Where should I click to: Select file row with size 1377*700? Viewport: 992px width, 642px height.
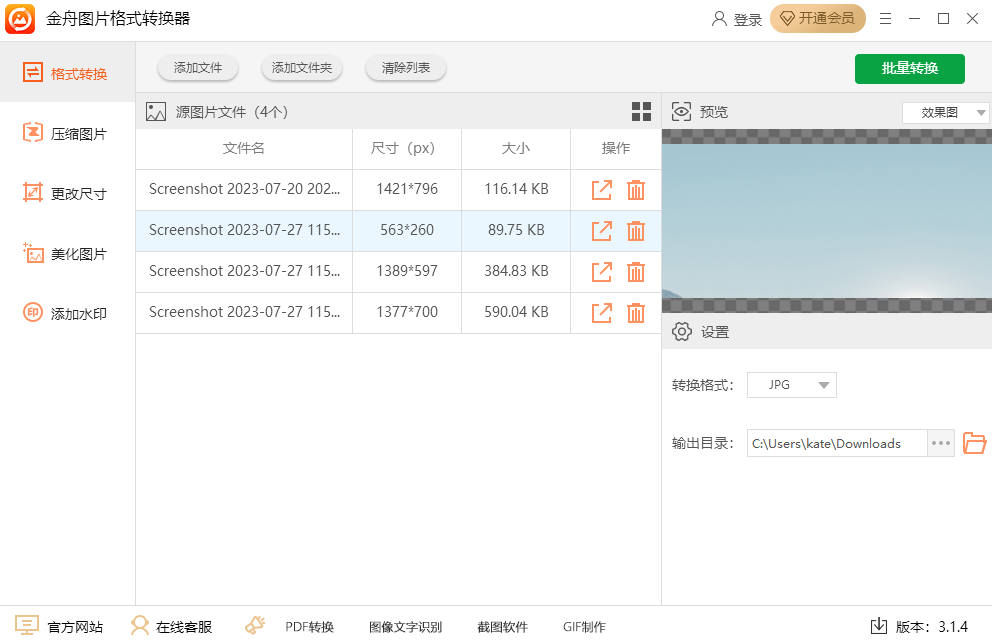click(398, 312)
